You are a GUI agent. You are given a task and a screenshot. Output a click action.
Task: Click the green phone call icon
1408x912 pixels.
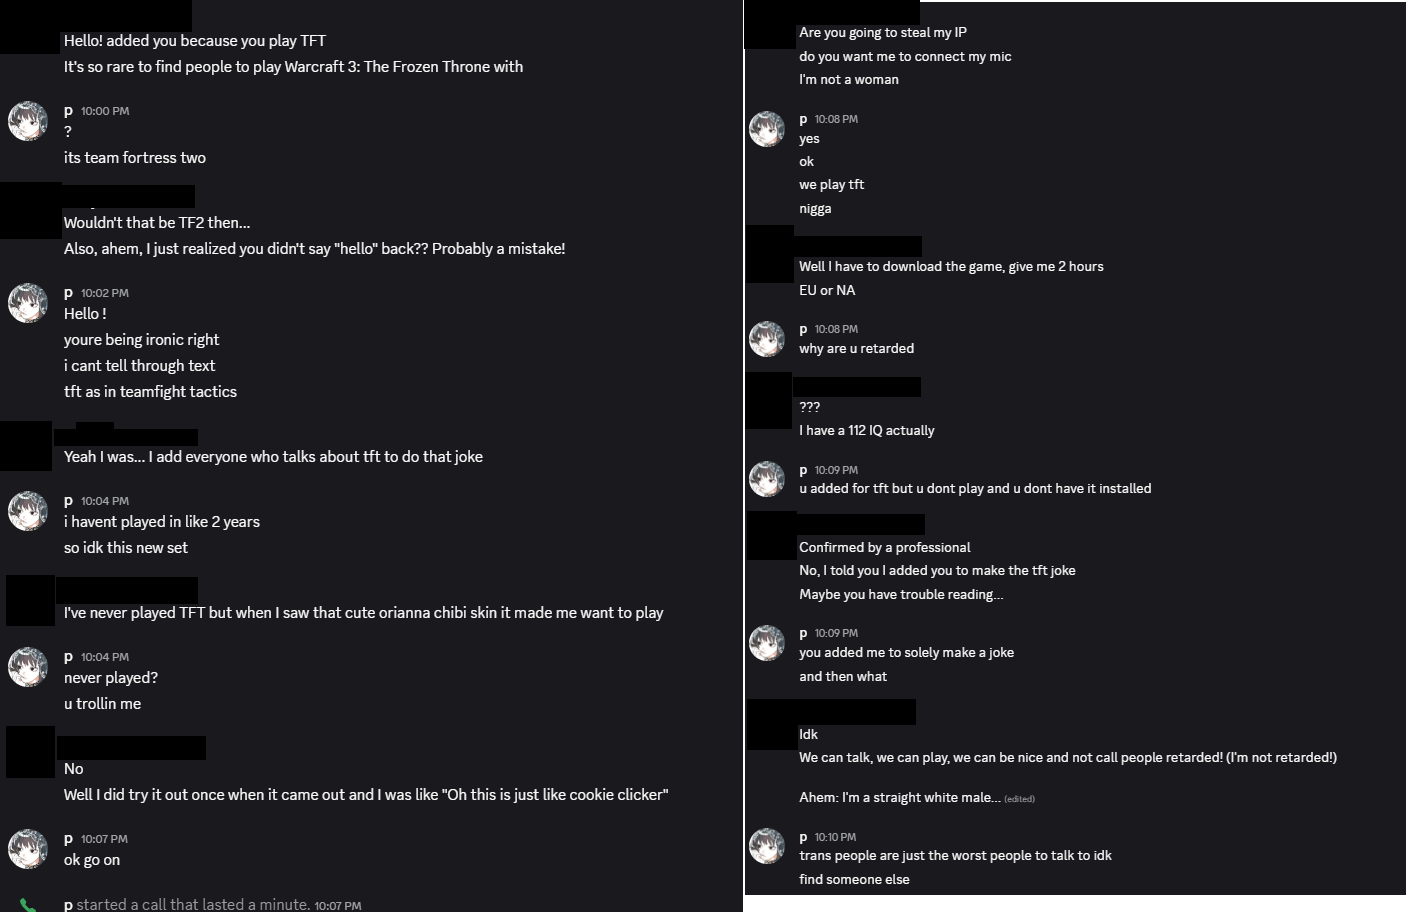tap(28, 905)
